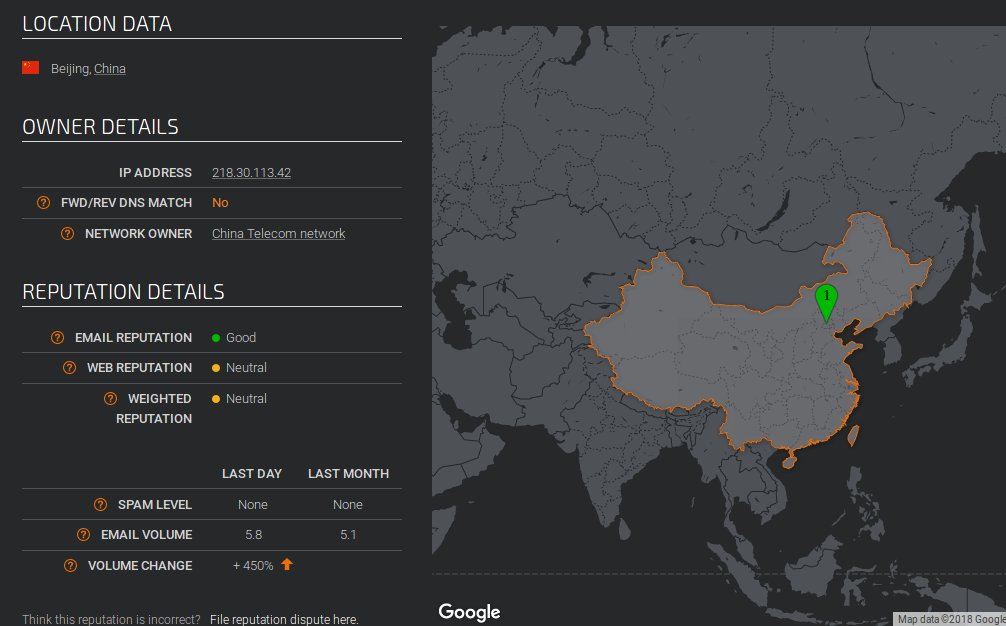
Task: Open help for FWD/REV DNS MATCH
Action: click(43, 202)
